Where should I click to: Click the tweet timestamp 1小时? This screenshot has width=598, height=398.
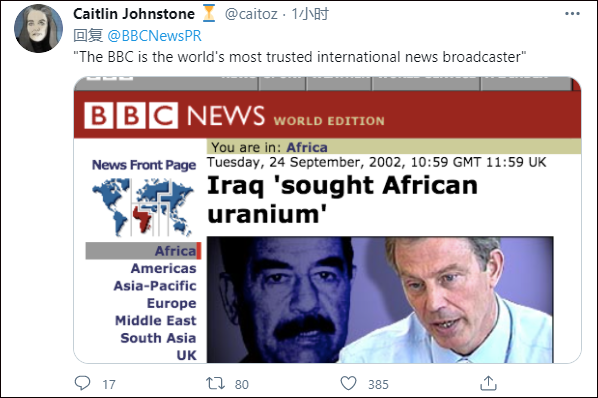tap(310, 14)
